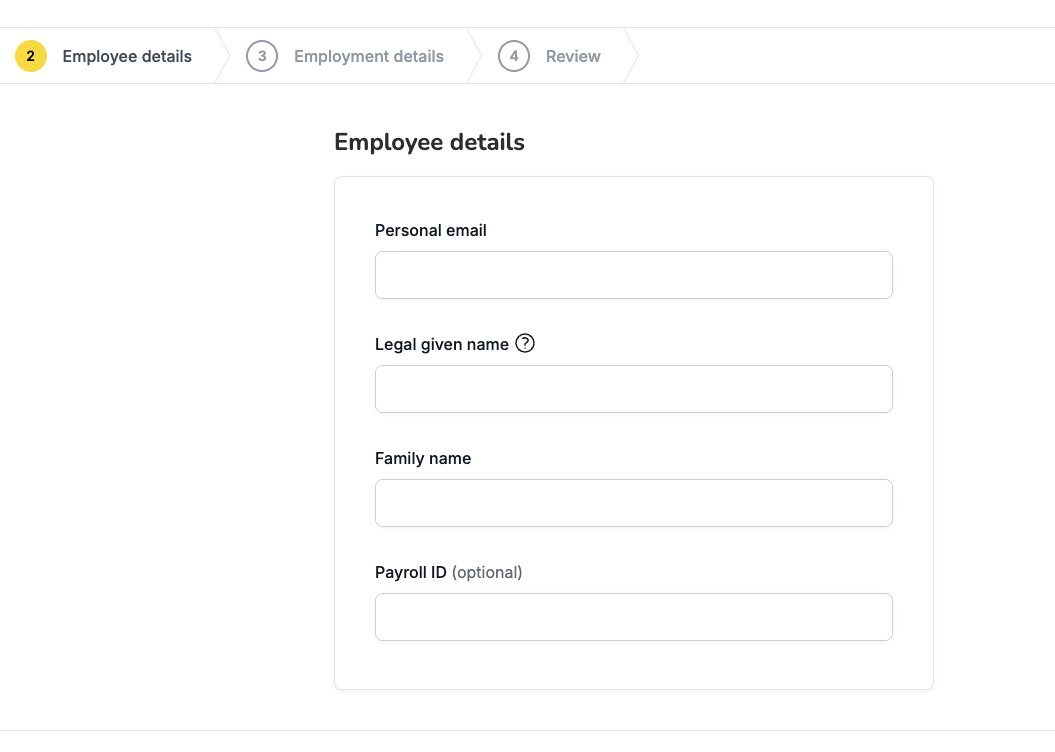
Task: Focus the Personal email input field
Action: 634,275
